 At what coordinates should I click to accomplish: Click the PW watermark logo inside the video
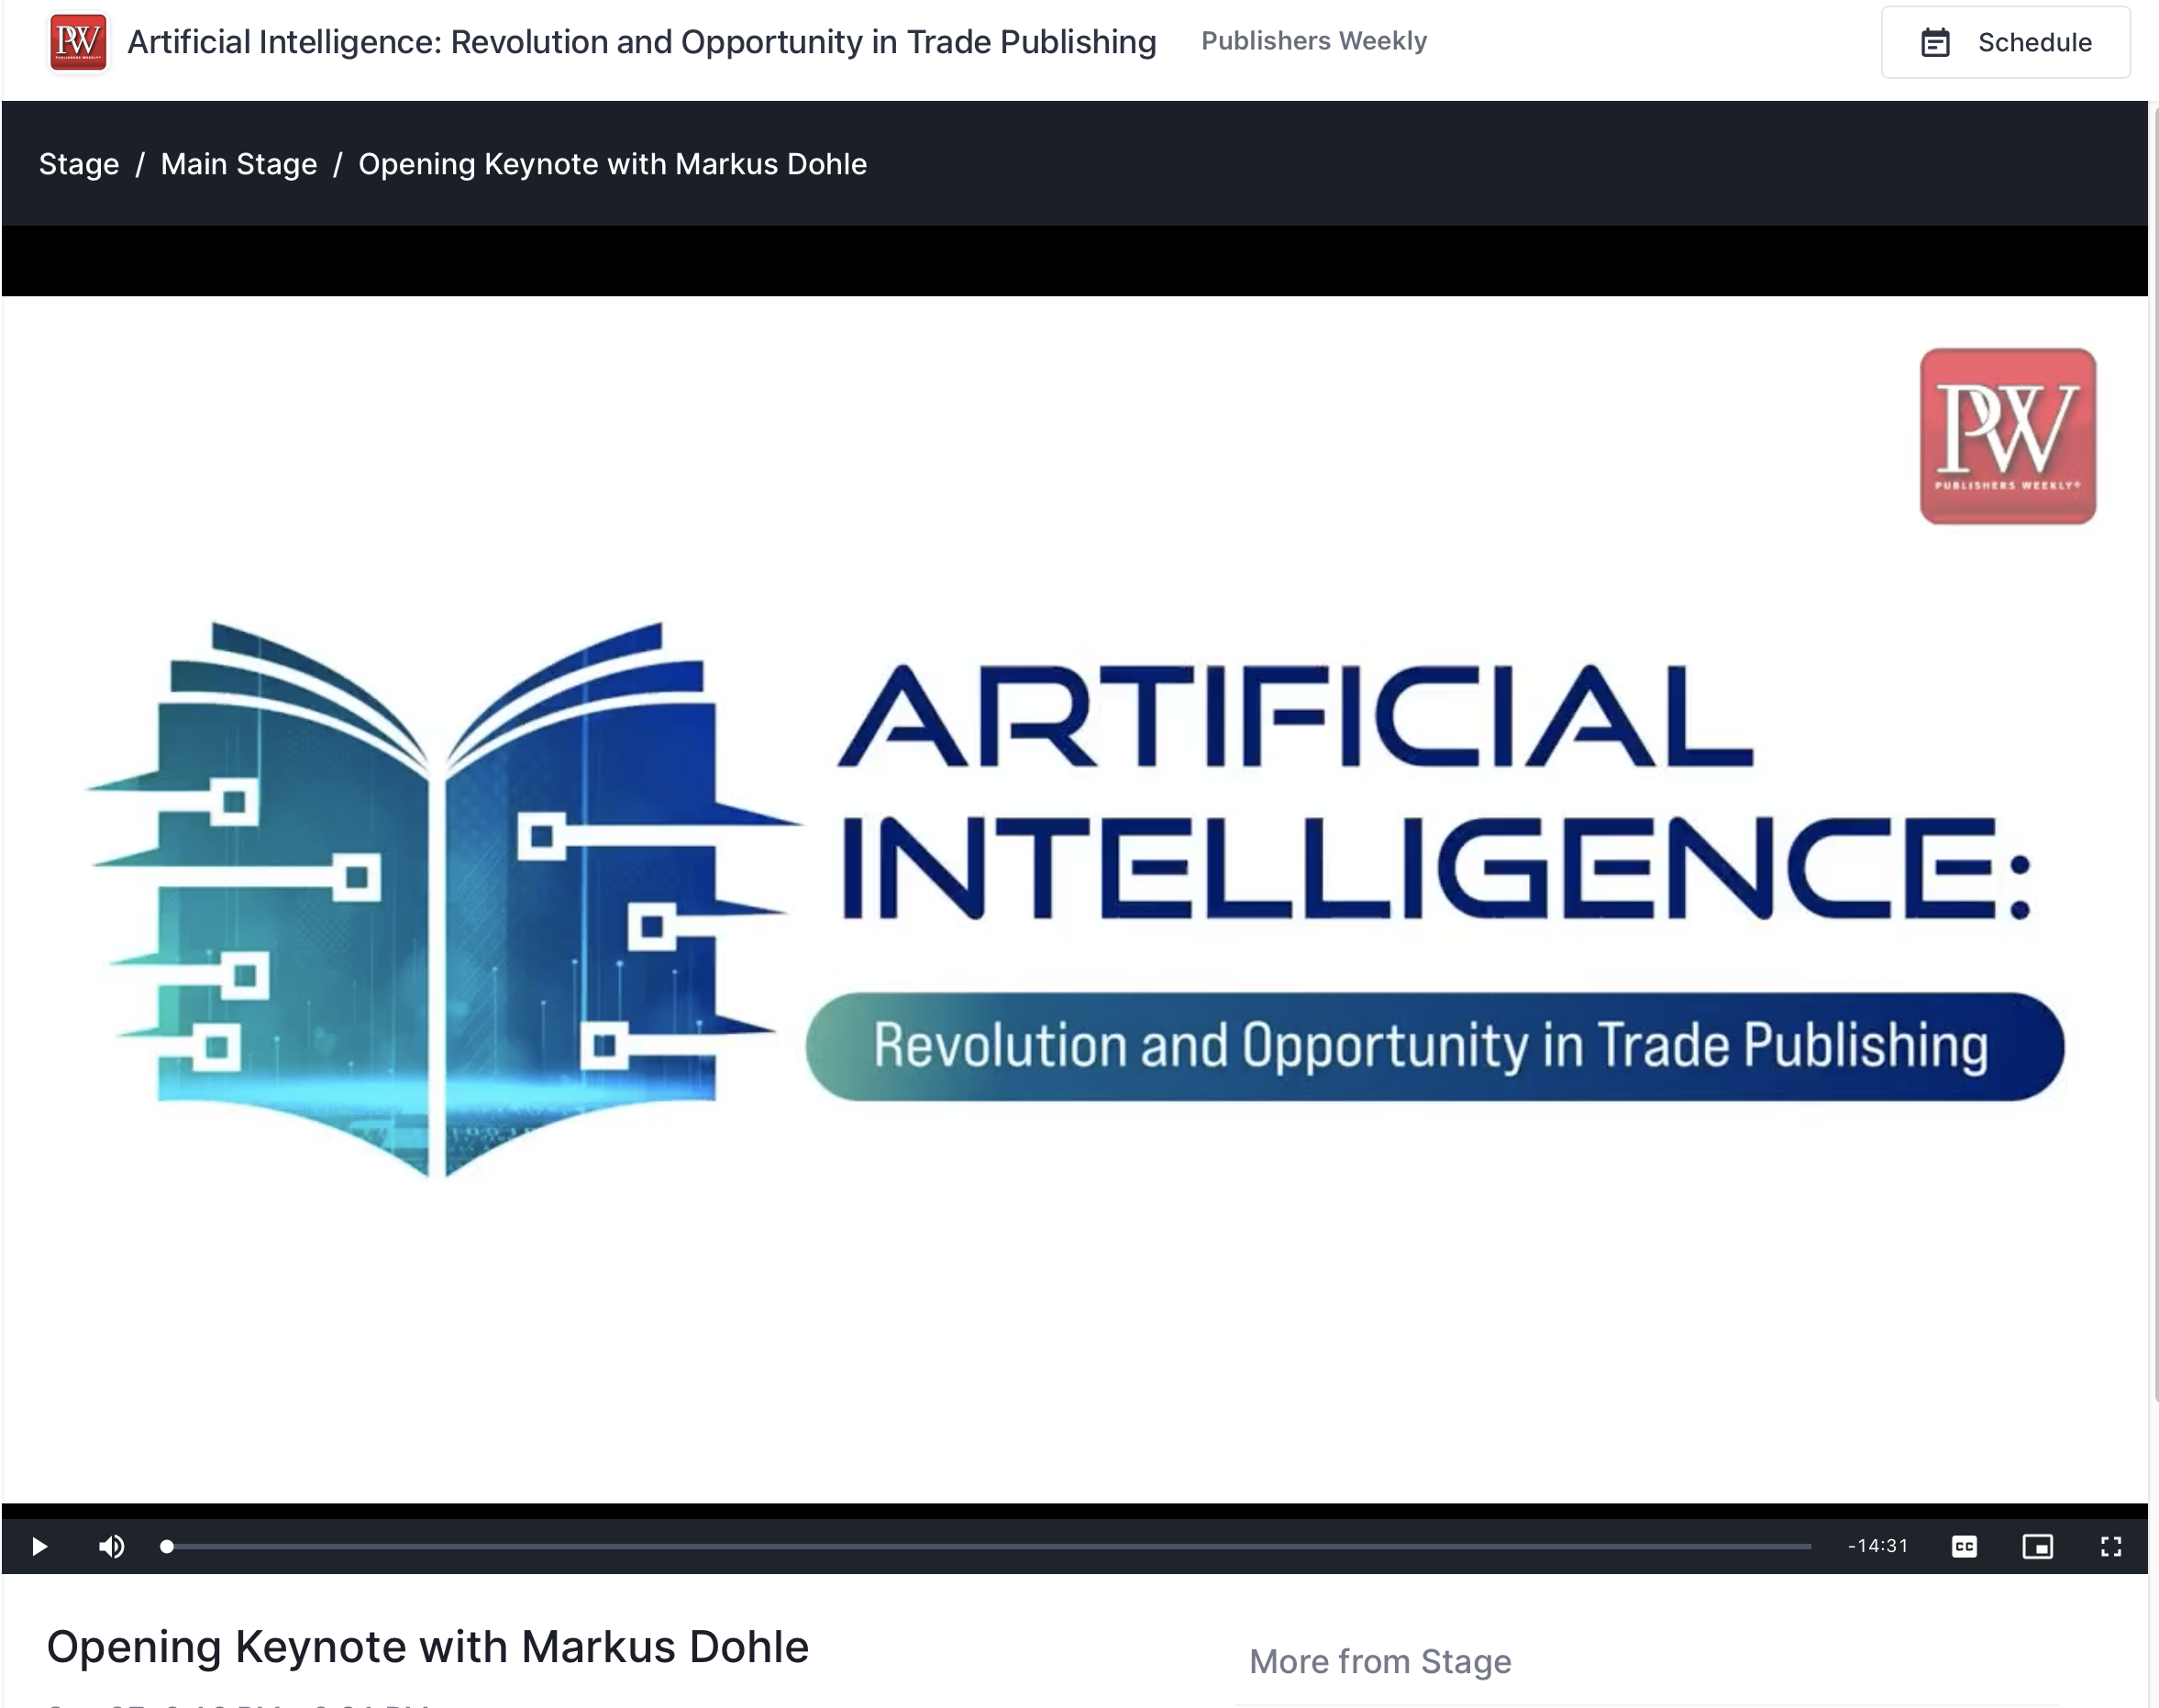pyautogui.click(x=2007, y=436)
